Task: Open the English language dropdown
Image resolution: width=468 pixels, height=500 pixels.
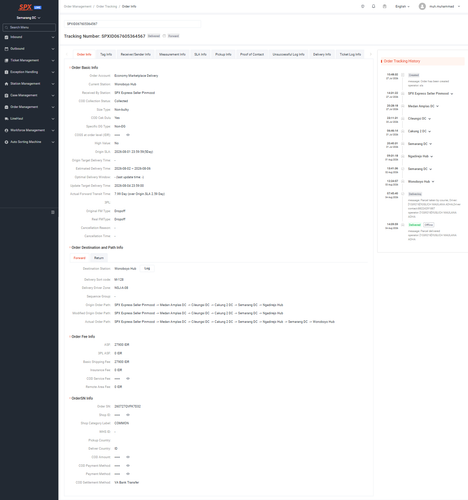Action: pyautogui.click(x=402, y=6)
